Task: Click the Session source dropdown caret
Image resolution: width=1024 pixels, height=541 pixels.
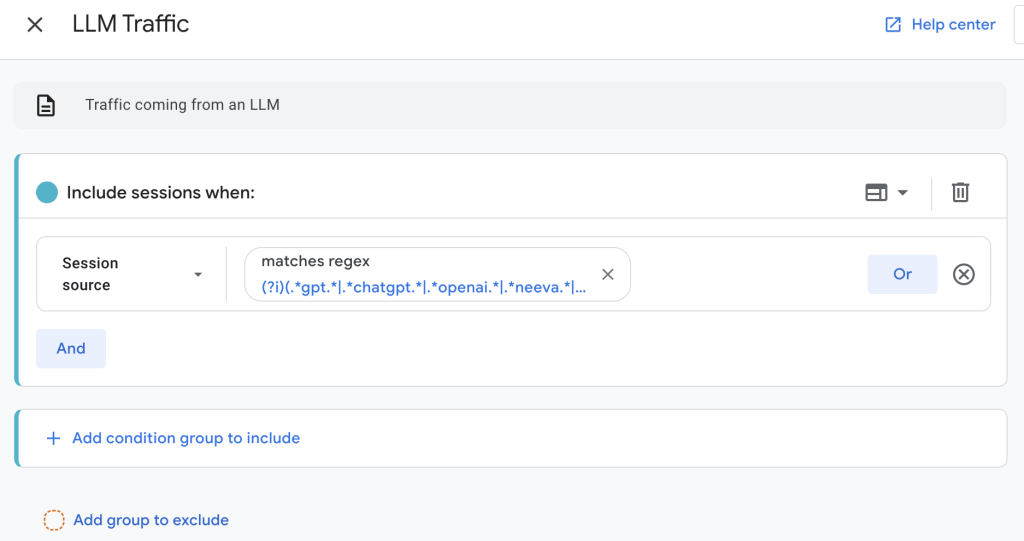Action: coord(198,275)
